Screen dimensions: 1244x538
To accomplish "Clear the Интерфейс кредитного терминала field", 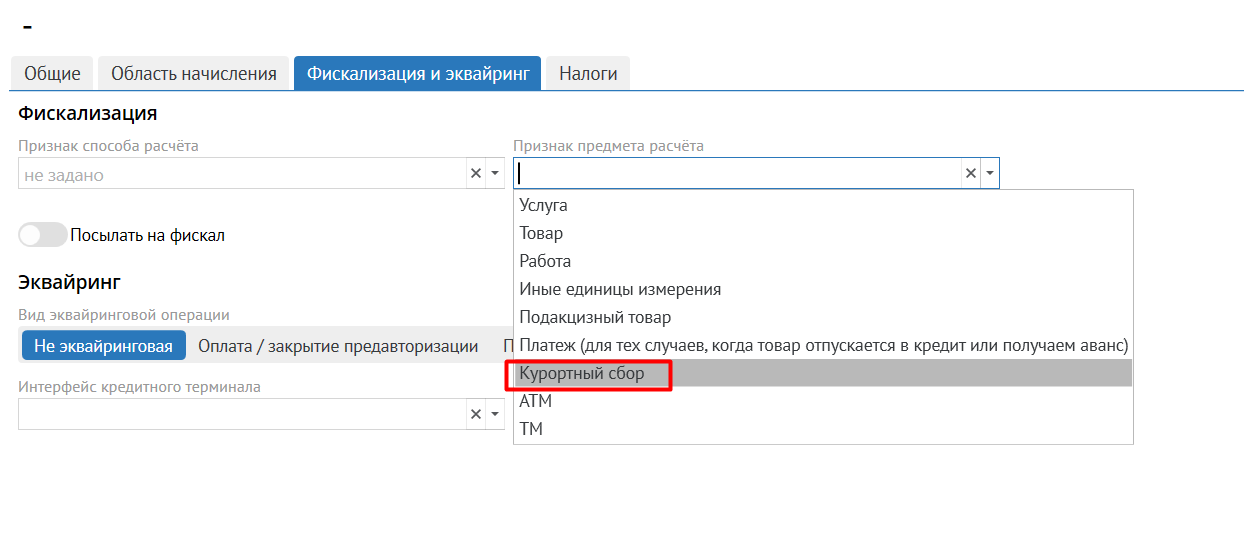I will [476, 414].
